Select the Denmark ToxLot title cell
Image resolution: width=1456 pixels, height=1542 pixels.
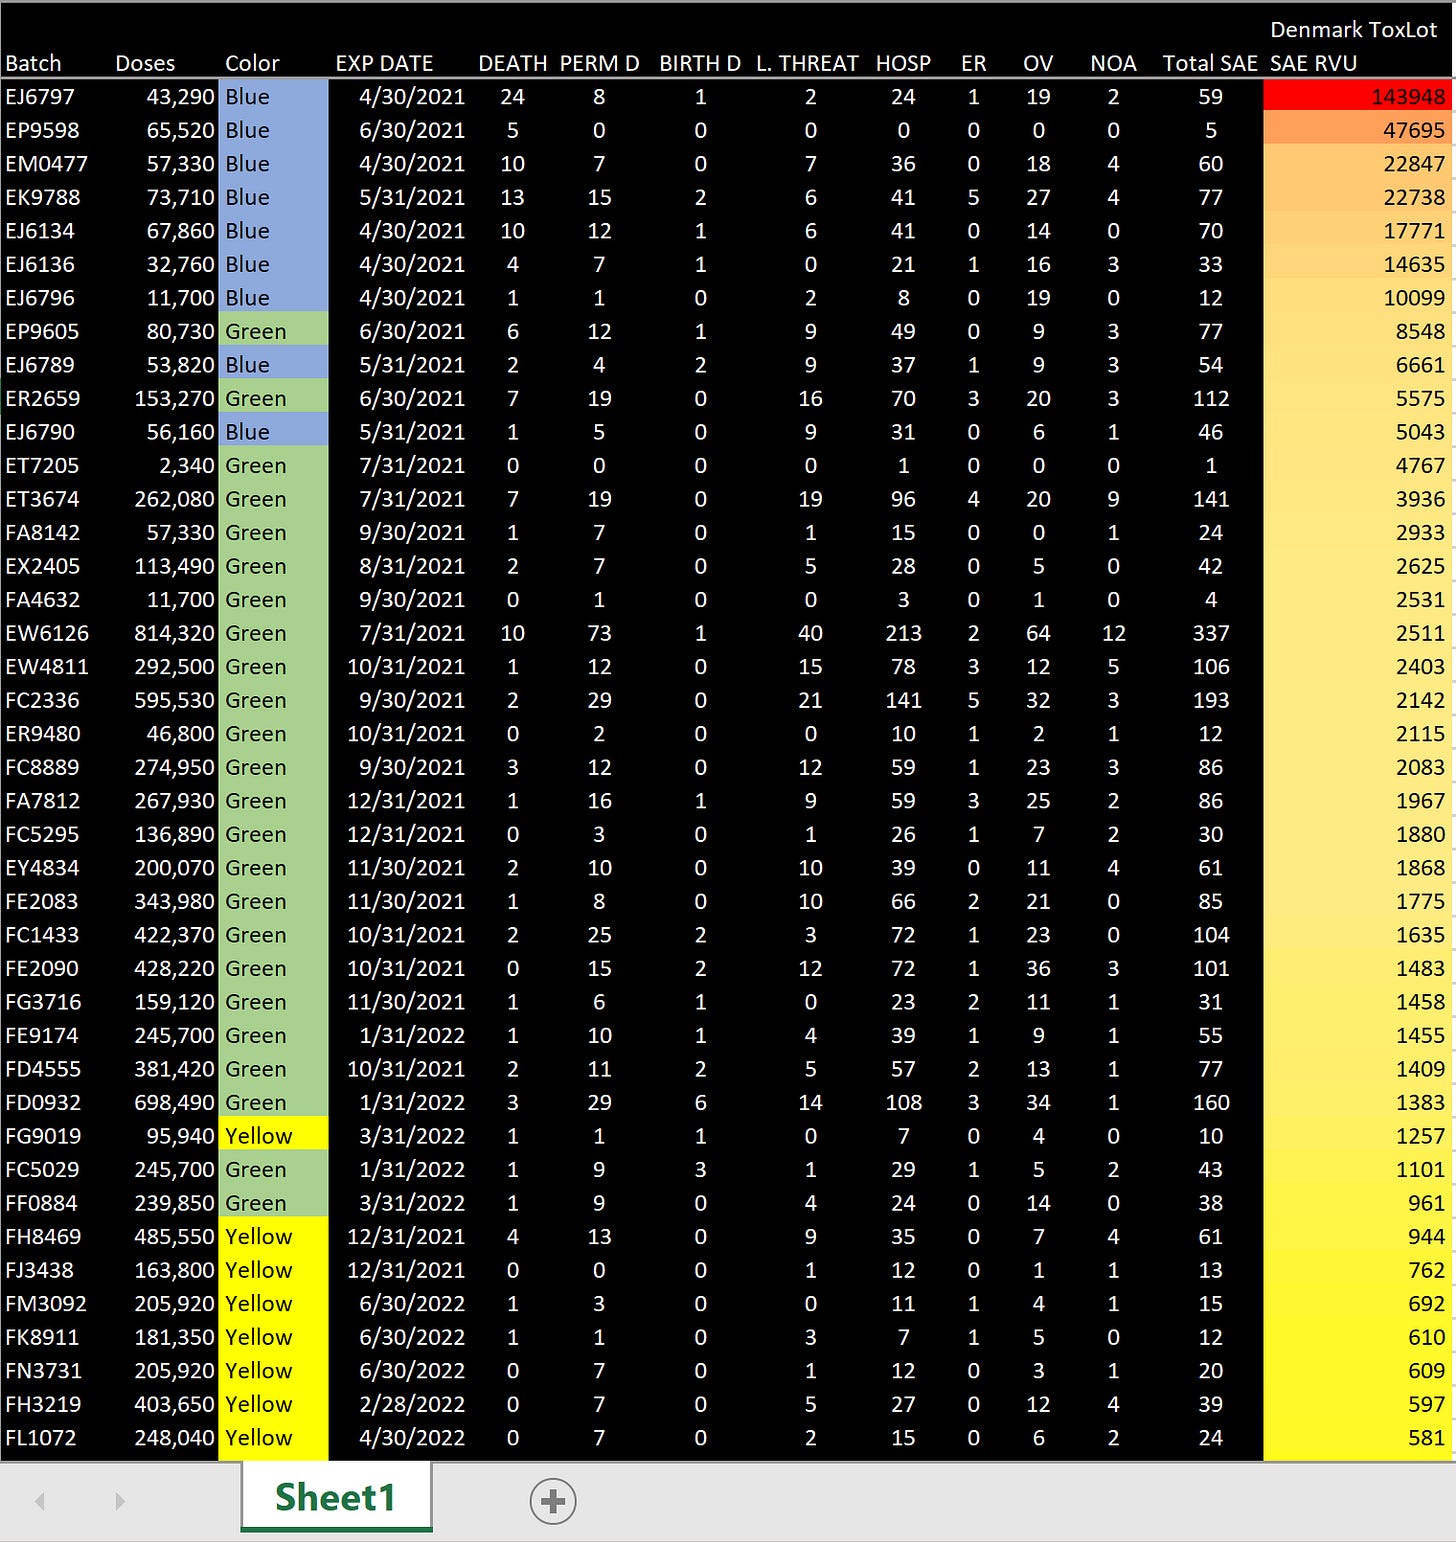pyautogui.click(x=1353, y=30)
